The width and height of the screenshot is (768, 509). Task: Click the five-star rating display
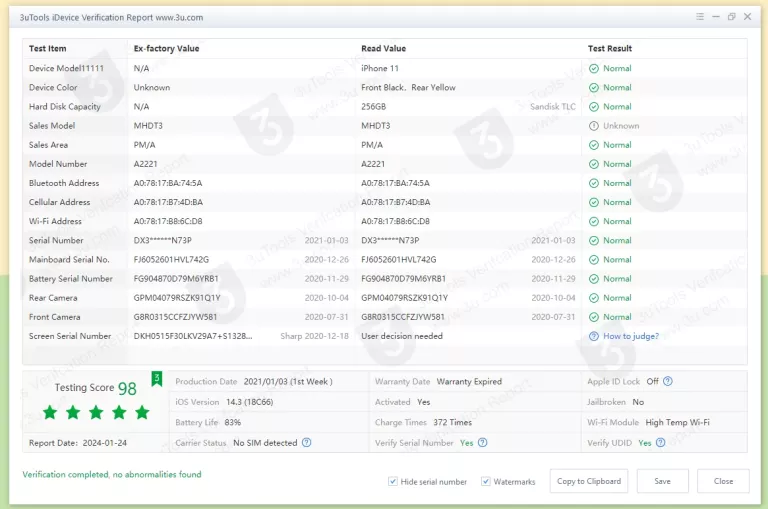click(x=96, y=412)
